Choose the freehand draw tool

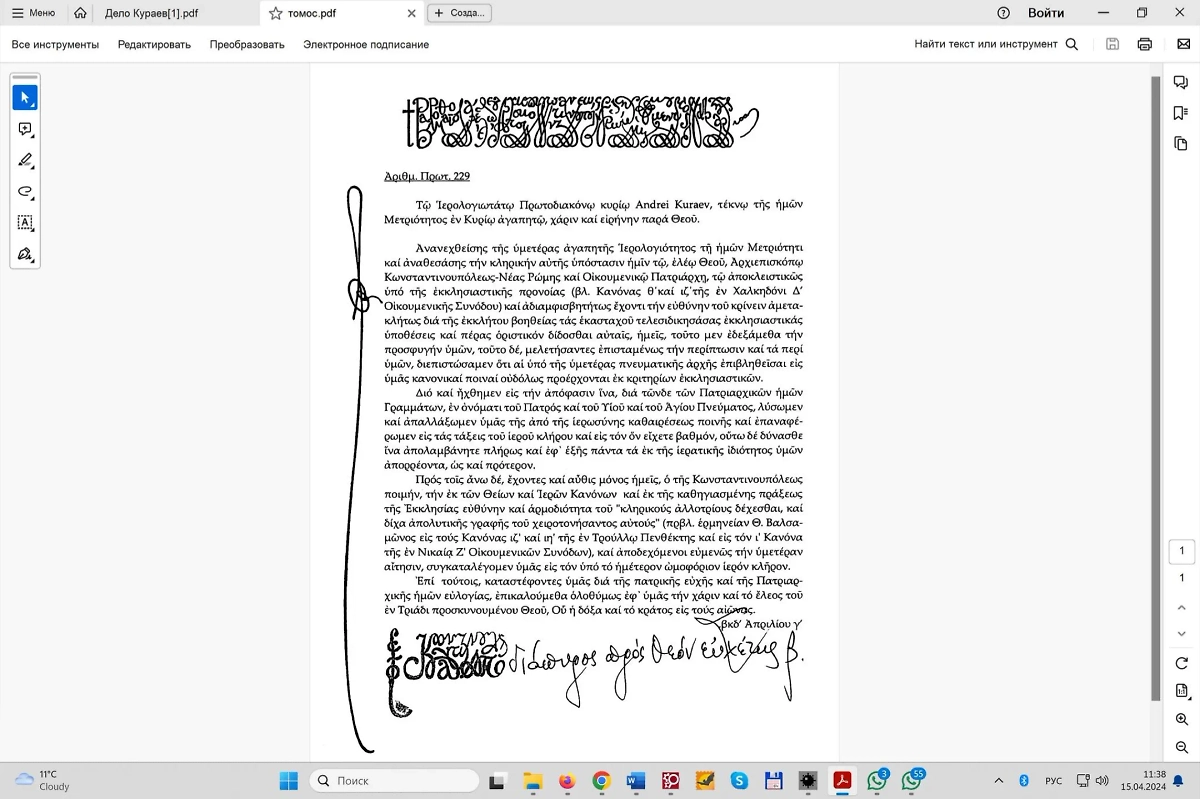25,191
